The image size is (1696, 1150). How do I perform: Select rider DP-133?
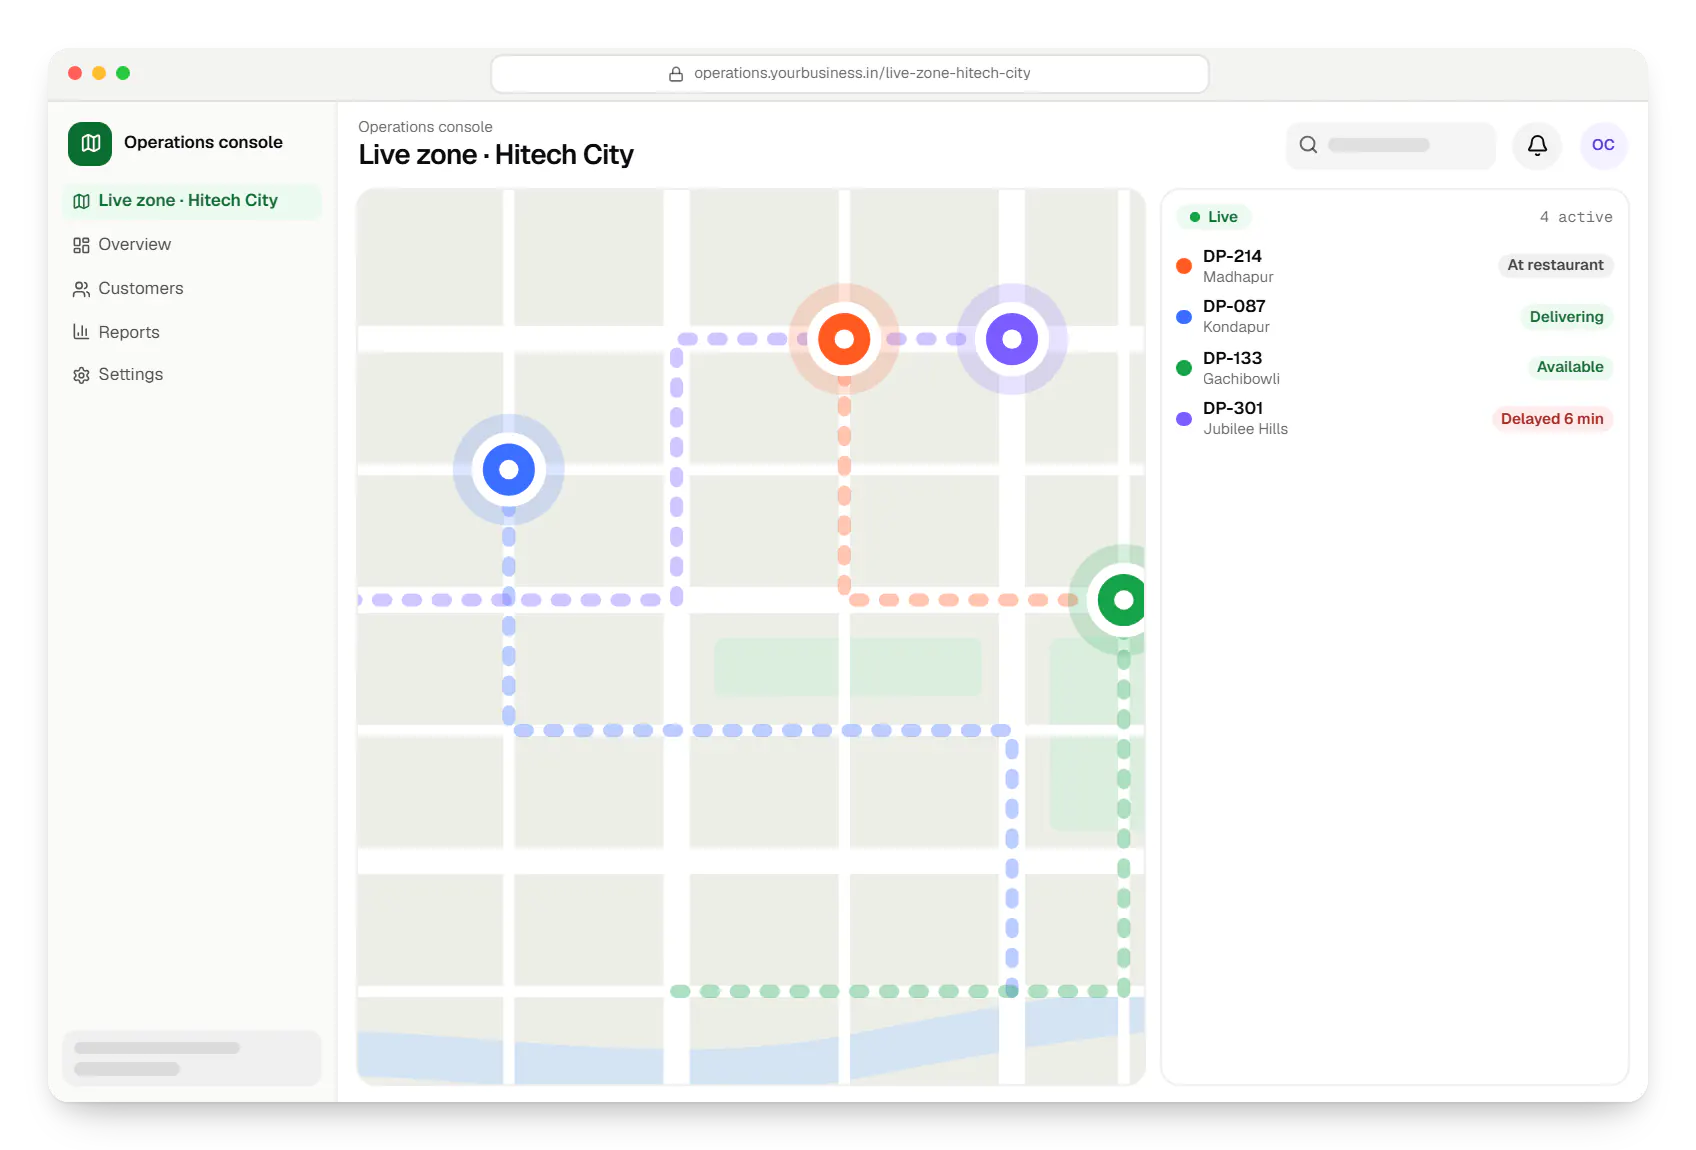(x=1395, y=368)
